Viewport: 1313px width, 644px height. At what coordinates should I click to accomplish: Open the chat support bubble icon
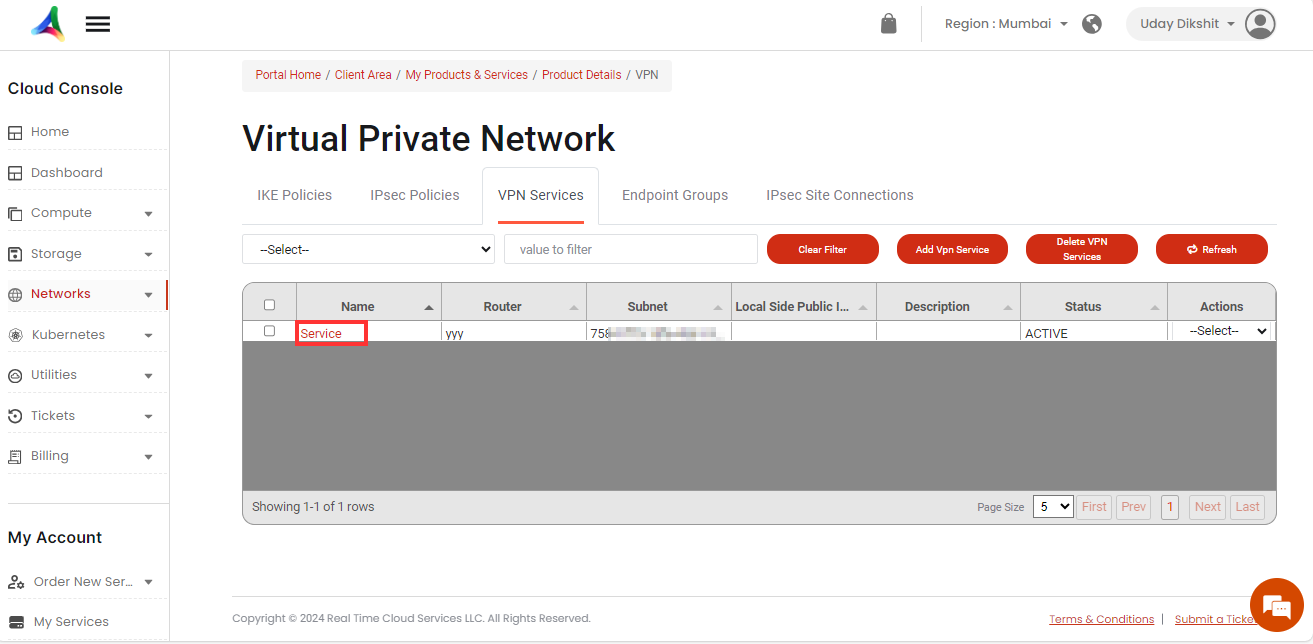pyautogui.click(x=1276, y=605)
